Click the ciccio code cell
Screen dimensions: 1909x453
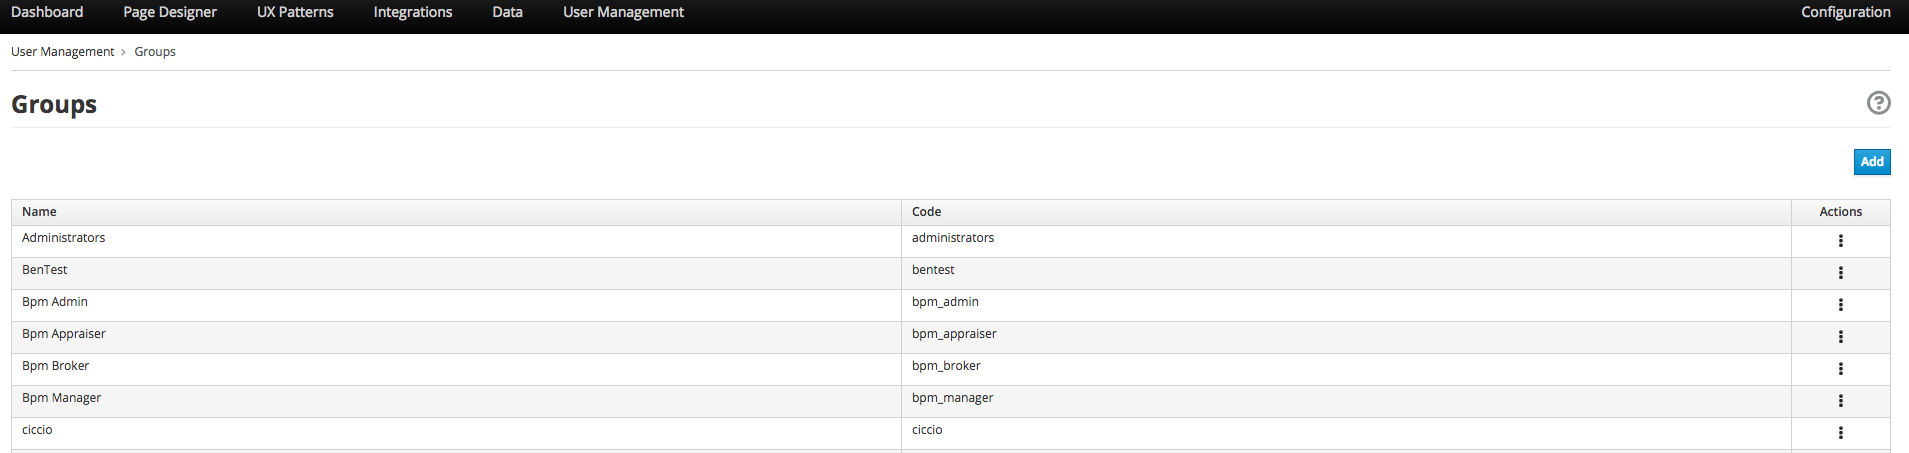point(1346,433)
